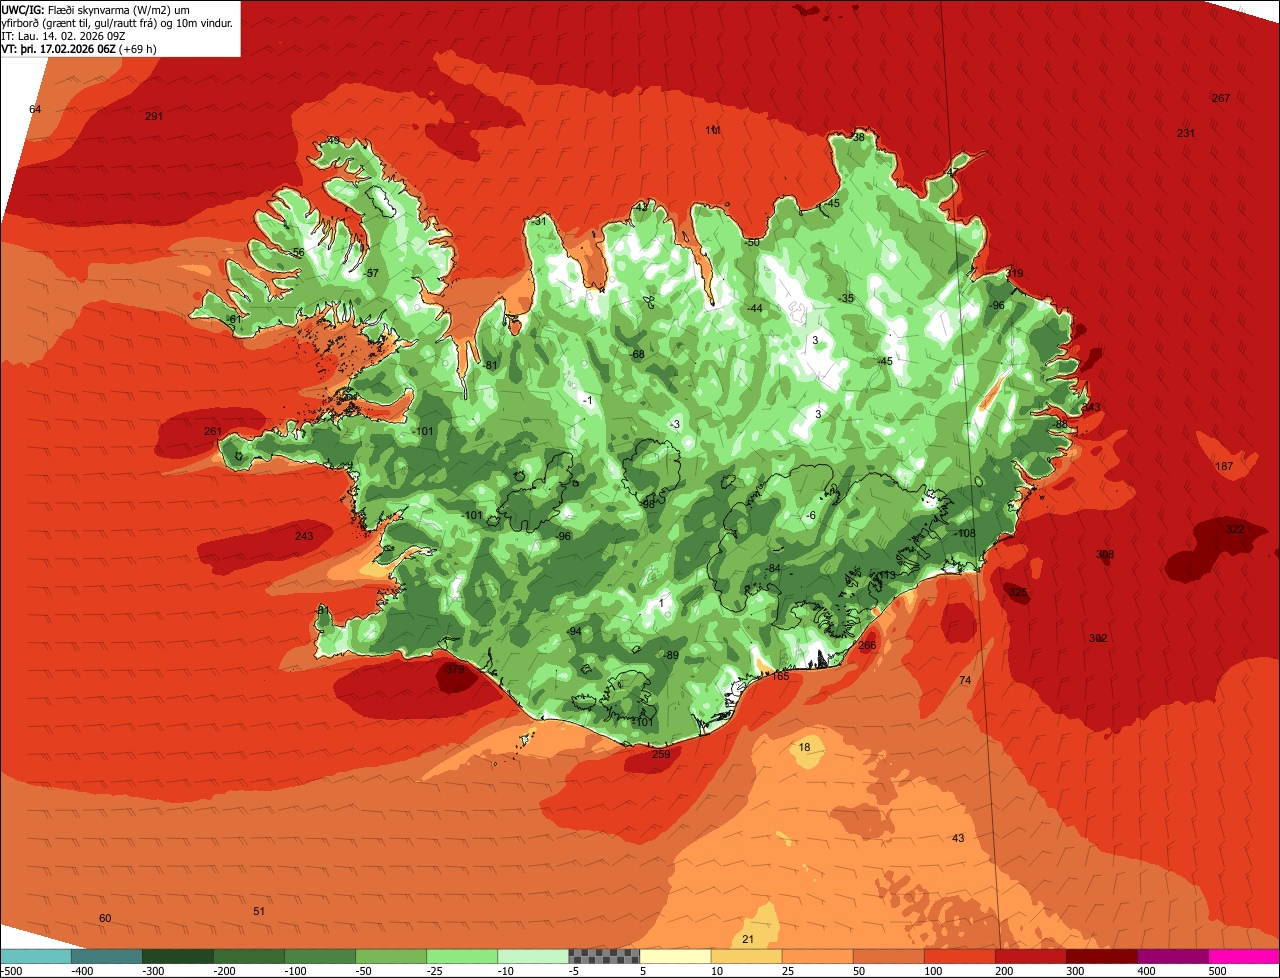Click map value '111' north of Iceland
Image resolution: width=1280 pixels, height=978 pixels.
[713, 130]
